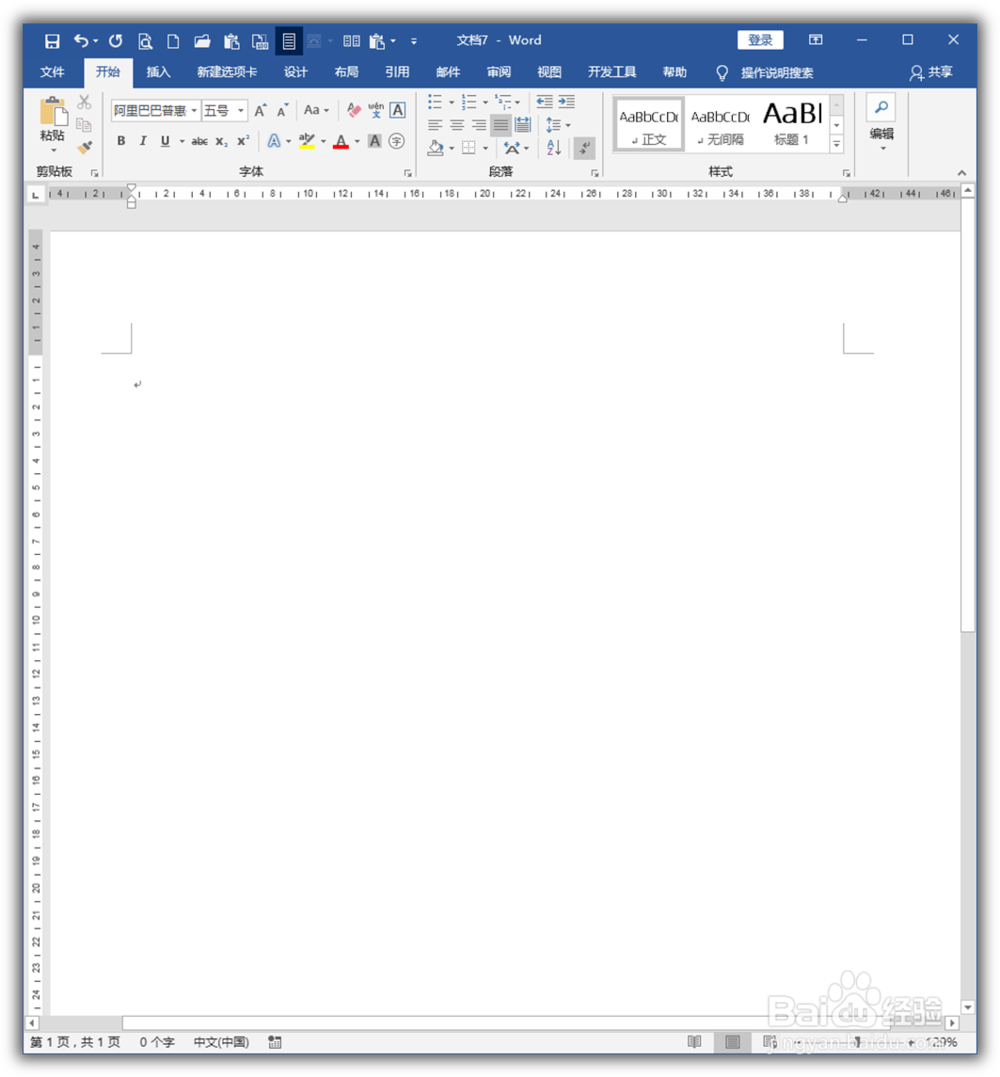Open the font size dropdown showing 五号
Image resolution: width=1000 pixels, height=1077 pixels.
coord(241,111)
